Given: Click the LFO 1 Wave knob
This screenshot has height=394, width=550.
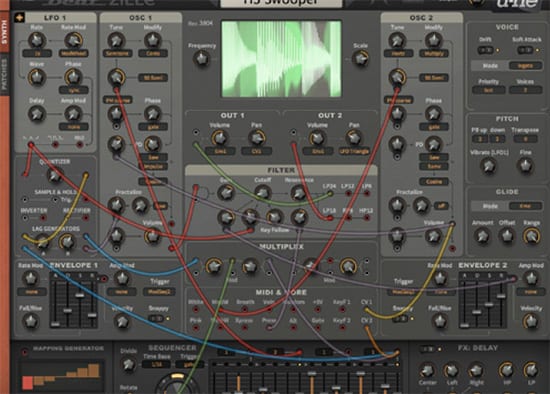Looking at the screenshot, I should [36, 77].
